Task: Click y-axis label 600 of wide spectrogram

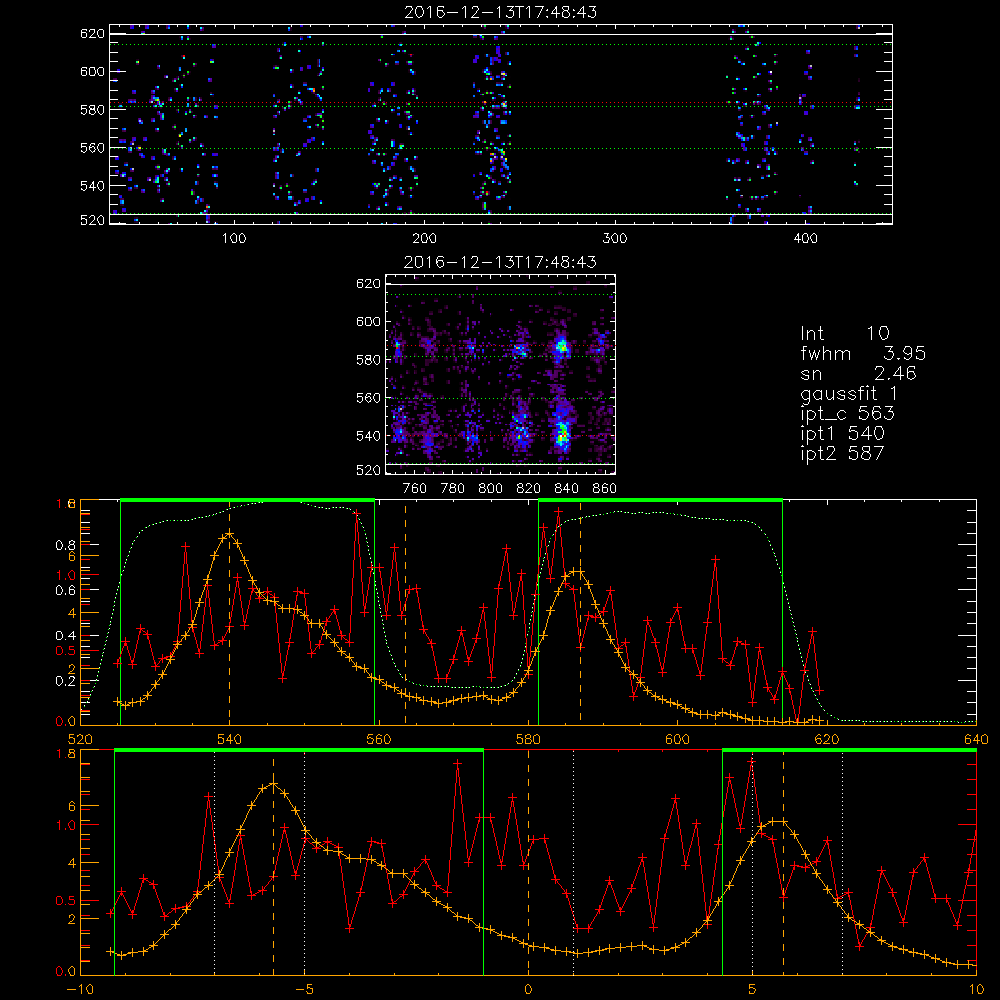Action: tap(92, 71)
